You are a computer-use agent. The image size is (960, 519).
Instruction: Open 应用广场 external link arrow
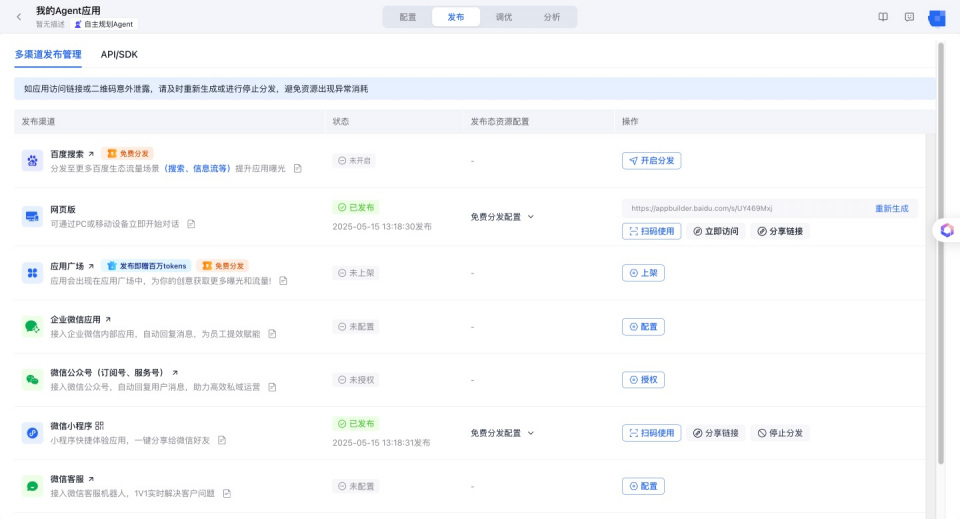pos(91,266)
